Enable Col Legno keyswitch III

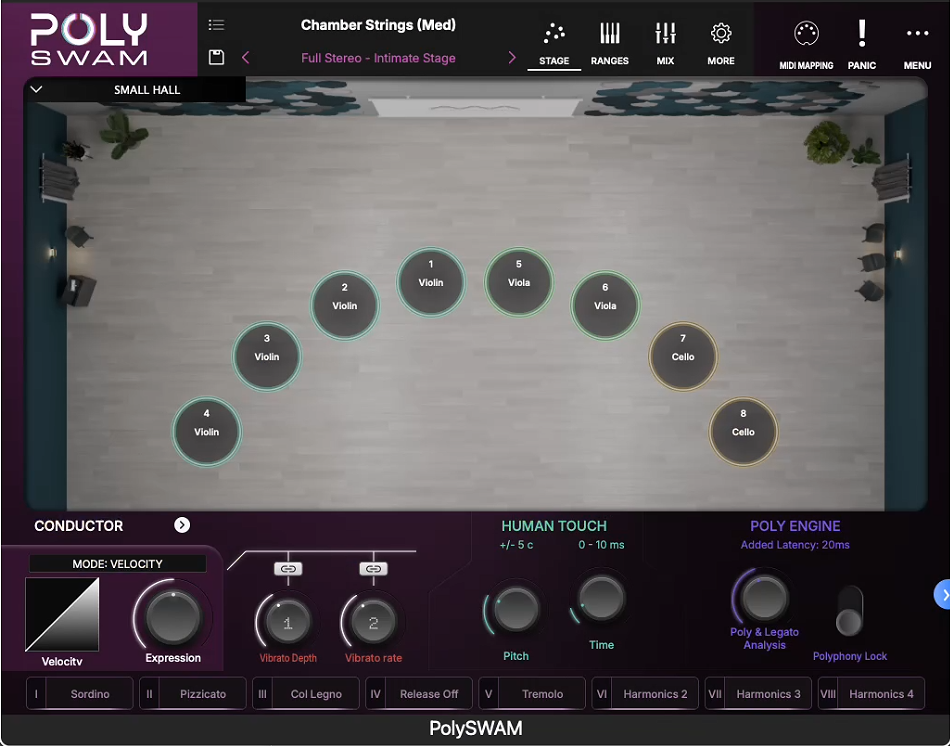(306, 693)
